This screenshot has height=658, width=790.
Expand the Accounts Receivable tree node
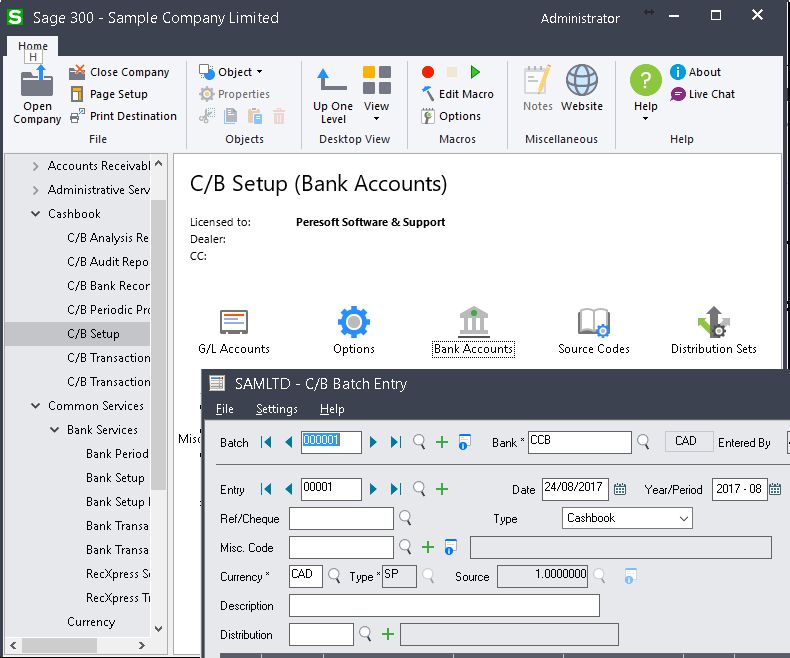tap(35, 166)
